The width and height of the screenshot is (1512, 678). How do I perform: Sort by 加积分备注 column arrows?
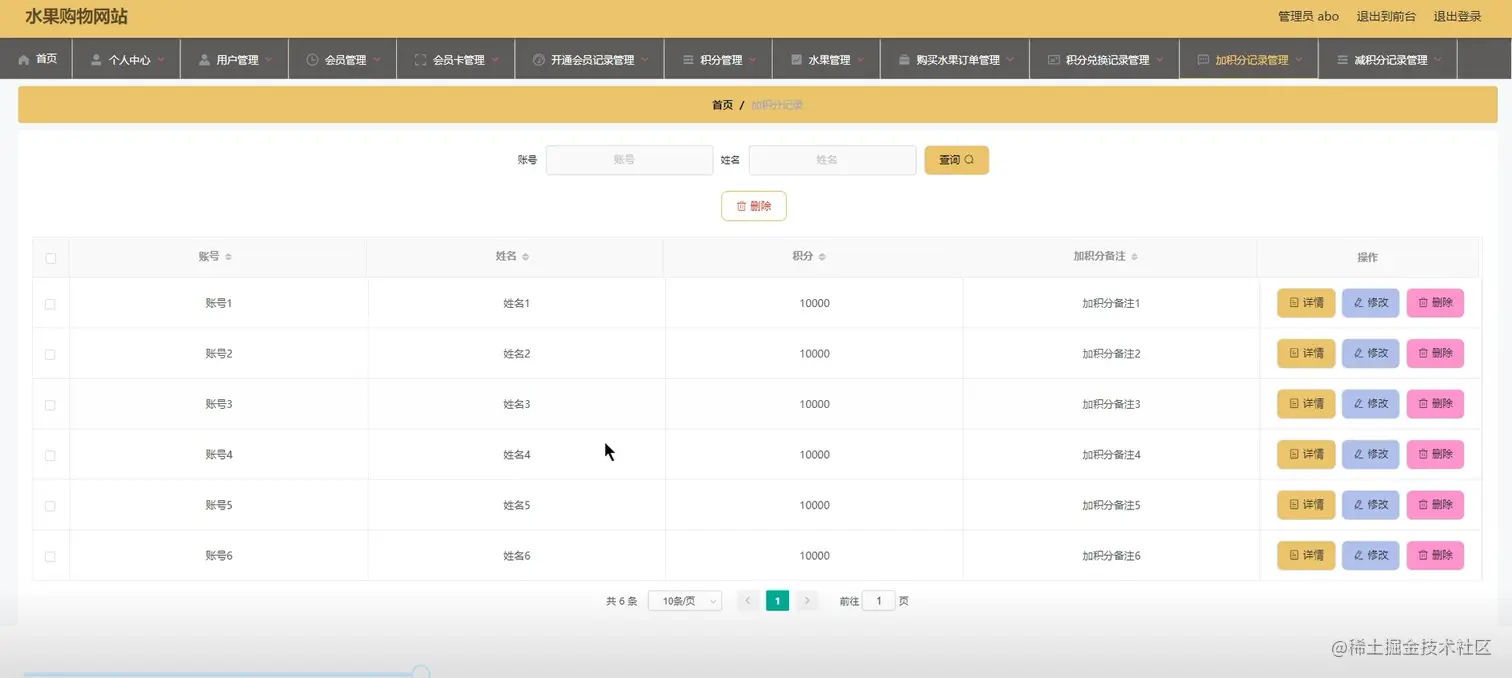point(1134,257)
